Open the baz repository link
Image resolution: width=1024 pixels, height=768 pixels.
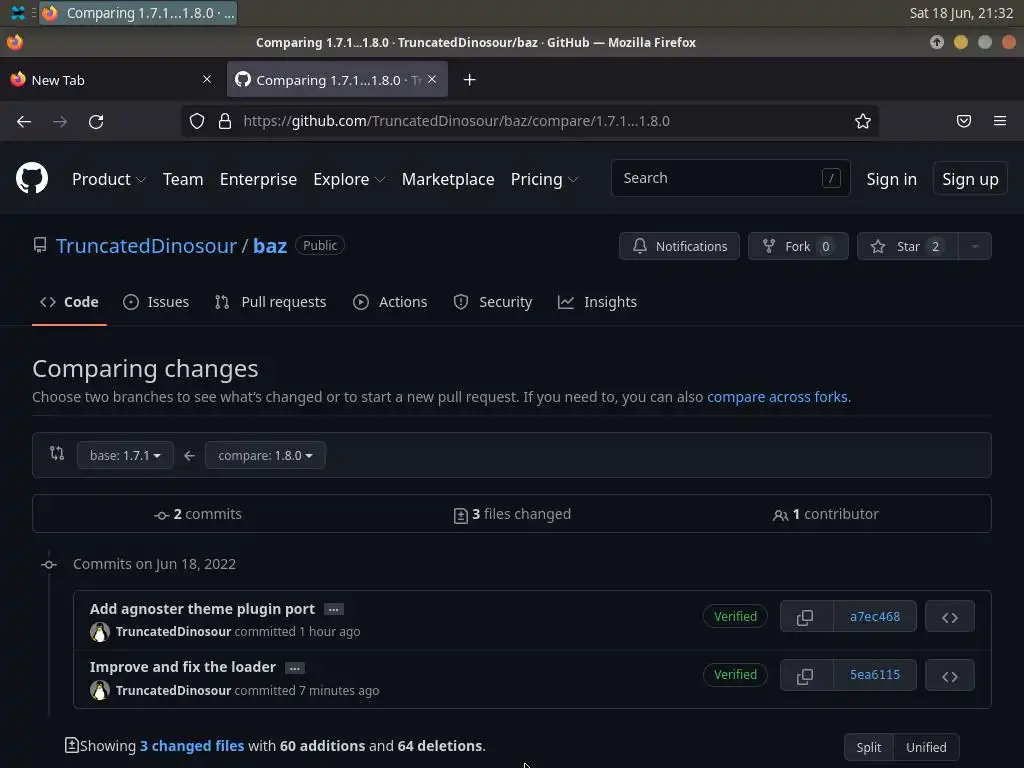[x=270, y=246]
